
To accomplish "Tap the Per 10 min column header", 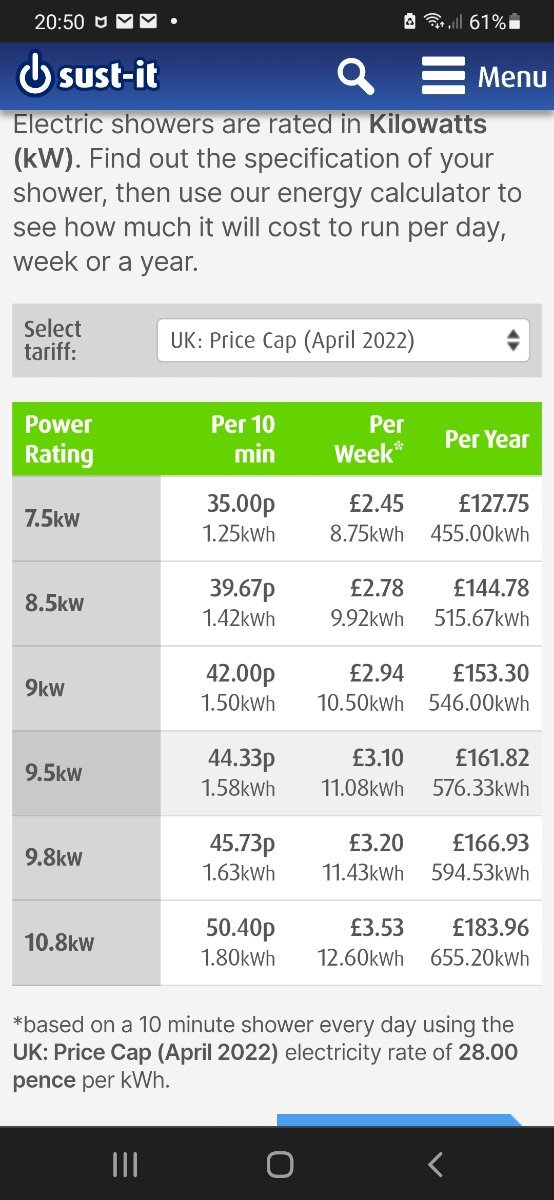I will [x=242, y=439].
